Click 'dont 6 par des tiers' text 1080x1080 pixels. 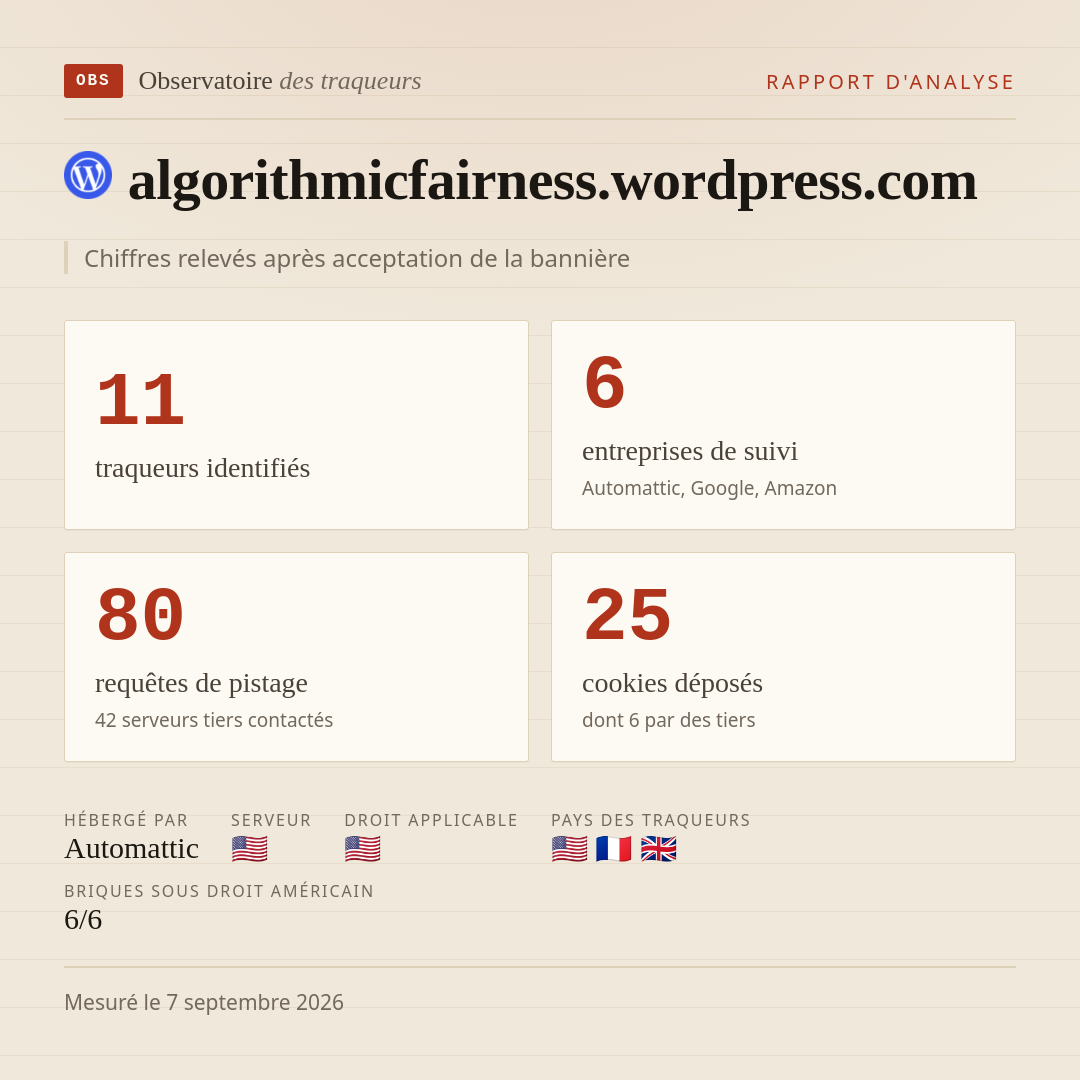(669, 720)
